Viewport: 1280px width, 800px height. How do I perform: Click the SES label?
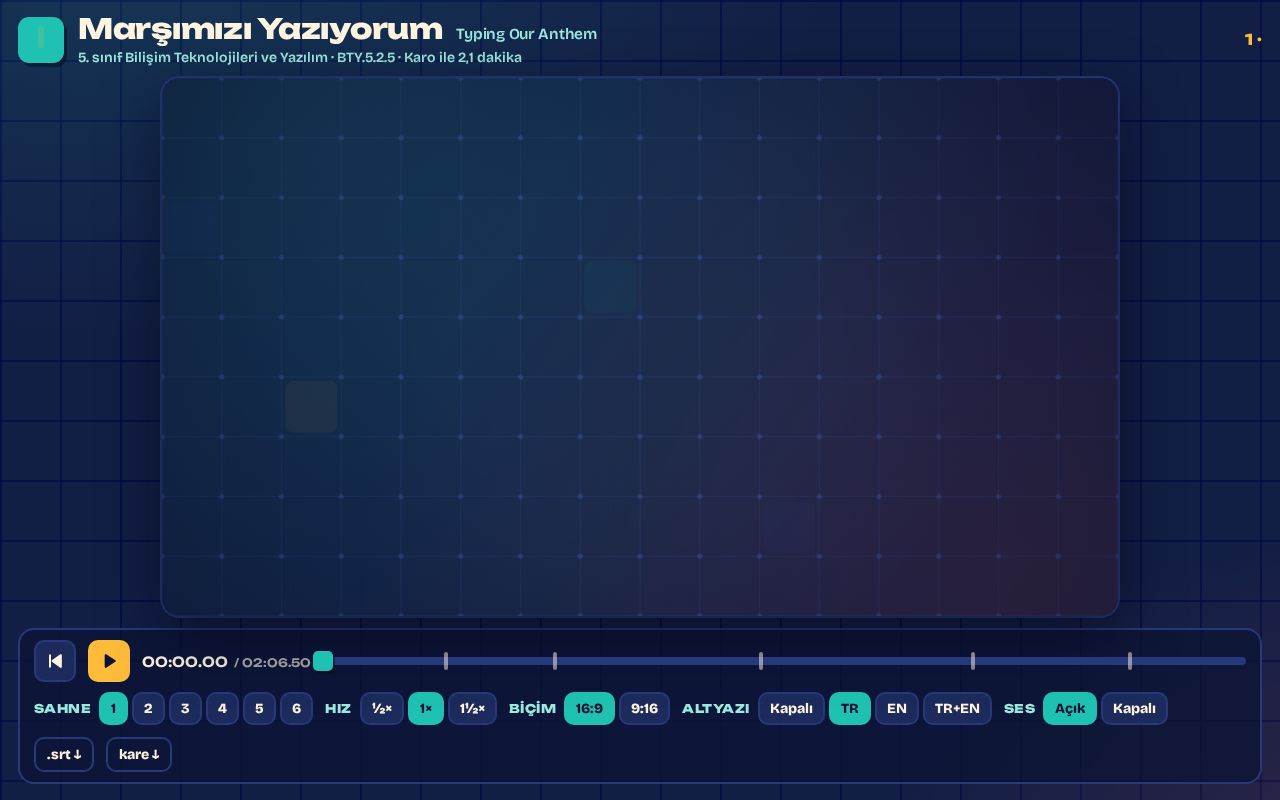[x=1019, y=708]
